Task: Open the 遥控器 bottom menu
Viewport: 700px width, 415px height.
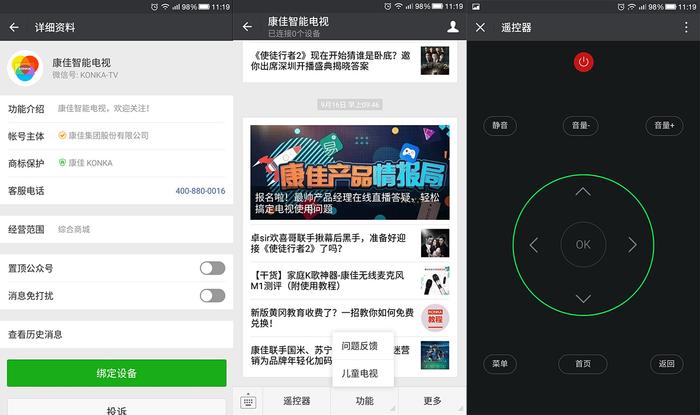Action: click(296, 401)
